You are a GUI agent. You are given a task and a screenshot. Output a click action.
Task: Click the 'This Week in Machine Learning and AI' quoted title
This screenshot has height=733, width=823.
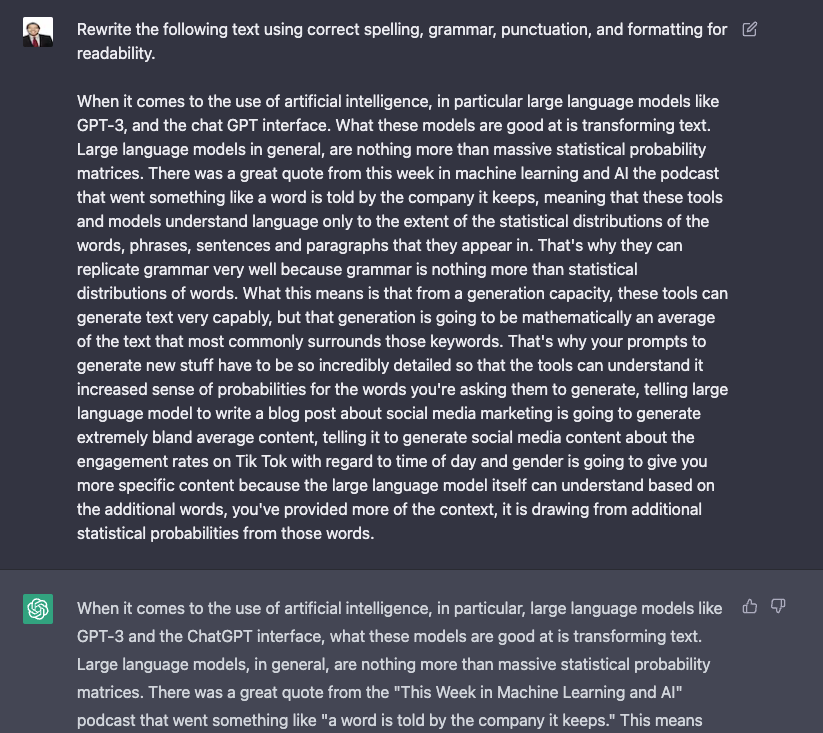[541, 693]
